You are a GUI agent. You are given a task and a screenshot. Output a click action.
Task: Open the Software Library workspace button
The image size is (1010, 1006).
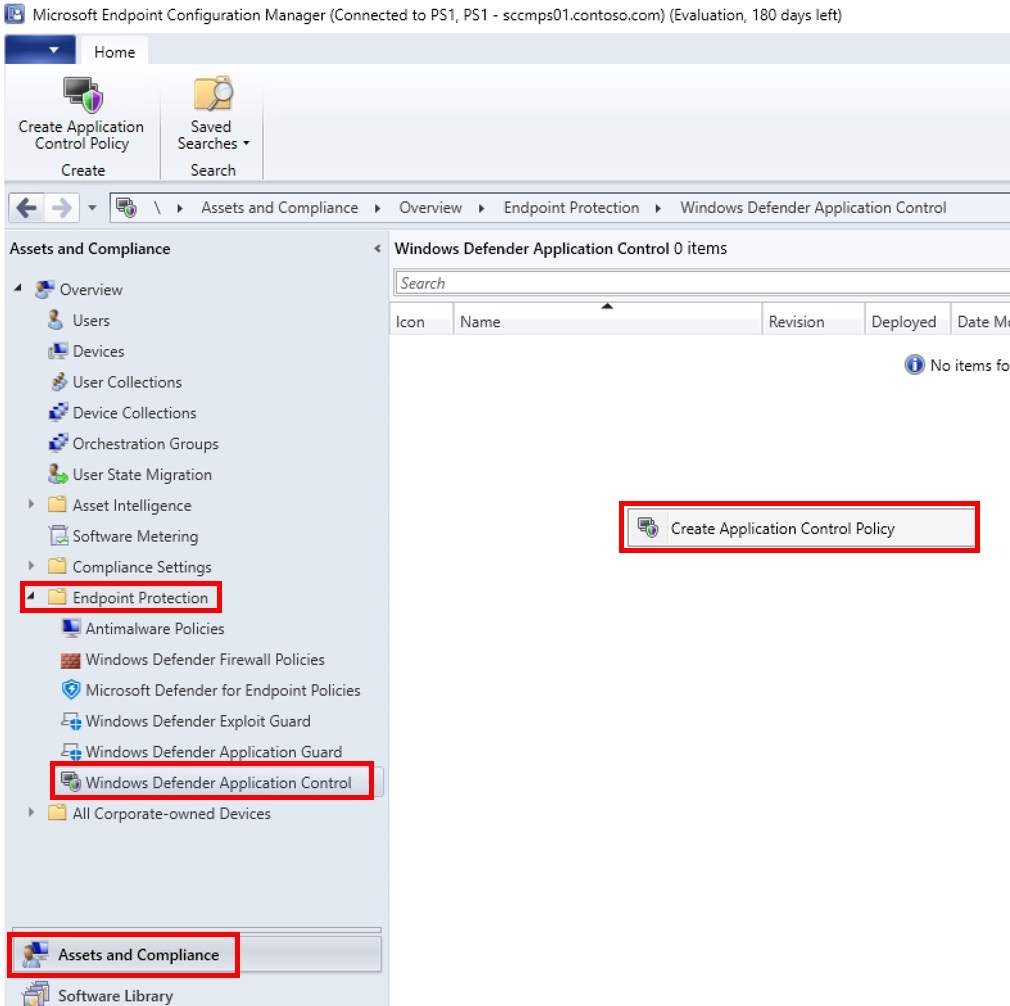coord(197,994)
